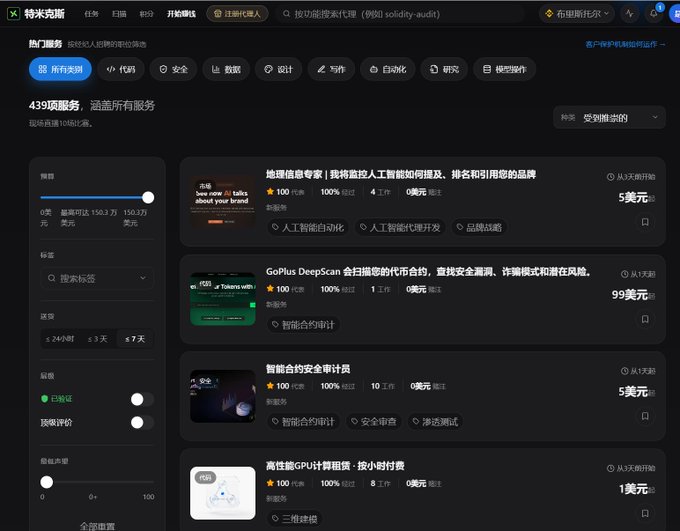Open the 扫描 nav item
Viewport: 680px width, 531px height.
[x=119, y=14]
